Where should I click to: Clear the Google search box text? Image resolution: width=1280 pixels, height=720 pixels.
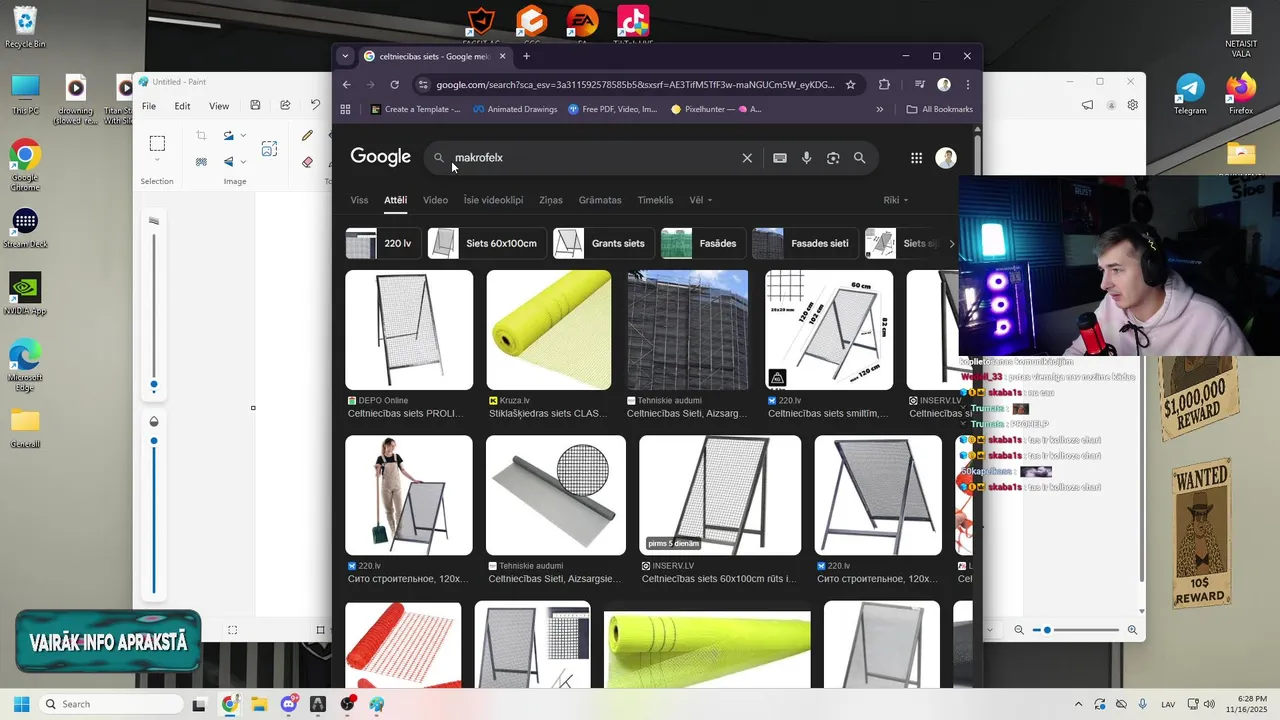pos(747,158)
